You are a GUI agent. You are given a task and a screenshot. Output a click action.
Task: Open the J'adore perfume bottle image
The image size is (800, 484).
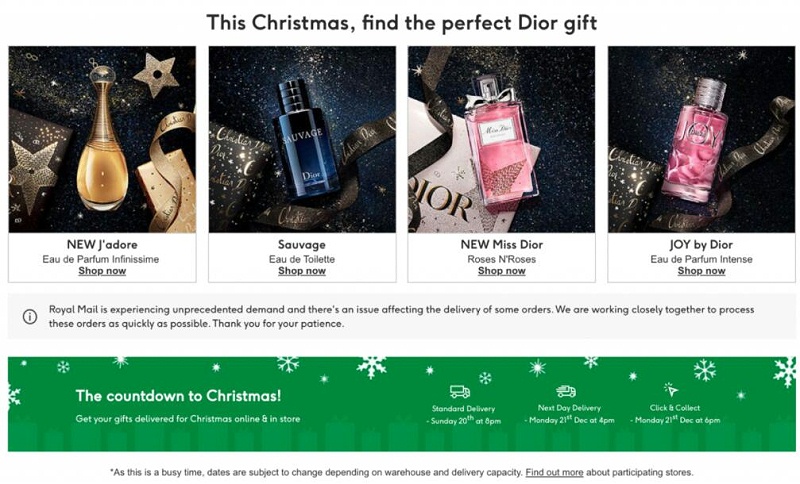tap(102, 139)
